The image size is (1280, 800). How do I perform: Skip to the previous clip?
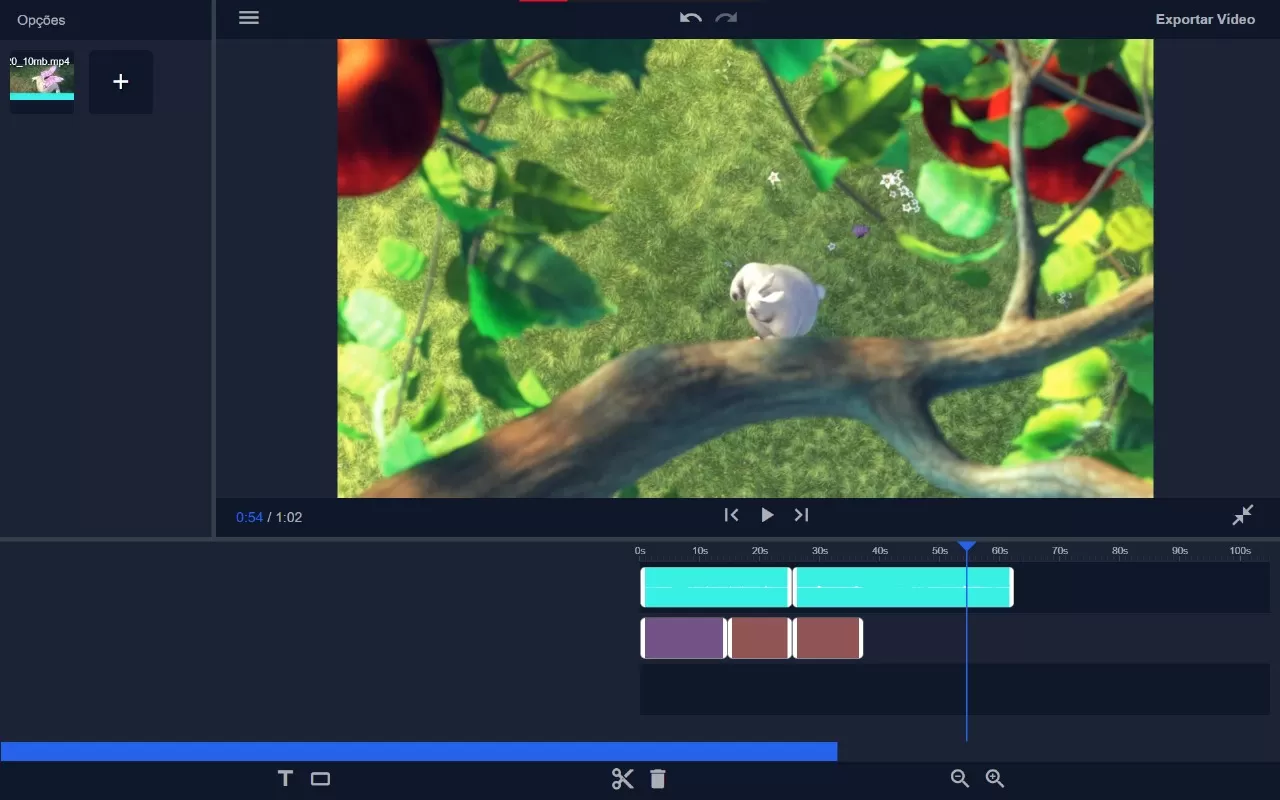[731, 515]
